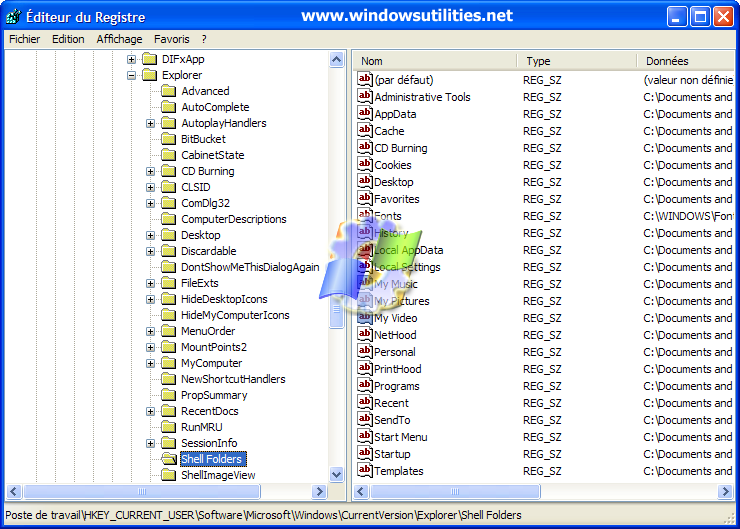Viewport: 740px width, 529px height.
Task: Select the HideMyComputerIcons key
Action: pyautogui.click(x=235, y=315)
